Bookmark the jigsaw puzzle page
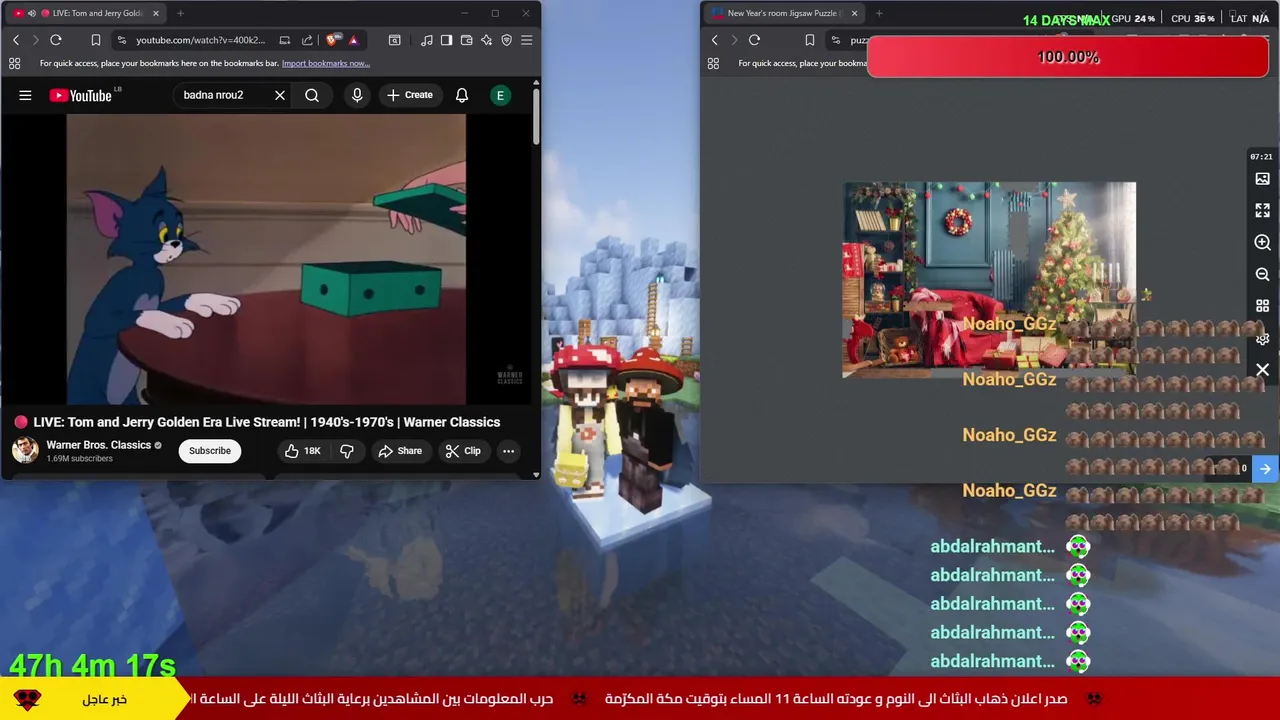This screenshot has width=1280, height=720. coord(809,40)
